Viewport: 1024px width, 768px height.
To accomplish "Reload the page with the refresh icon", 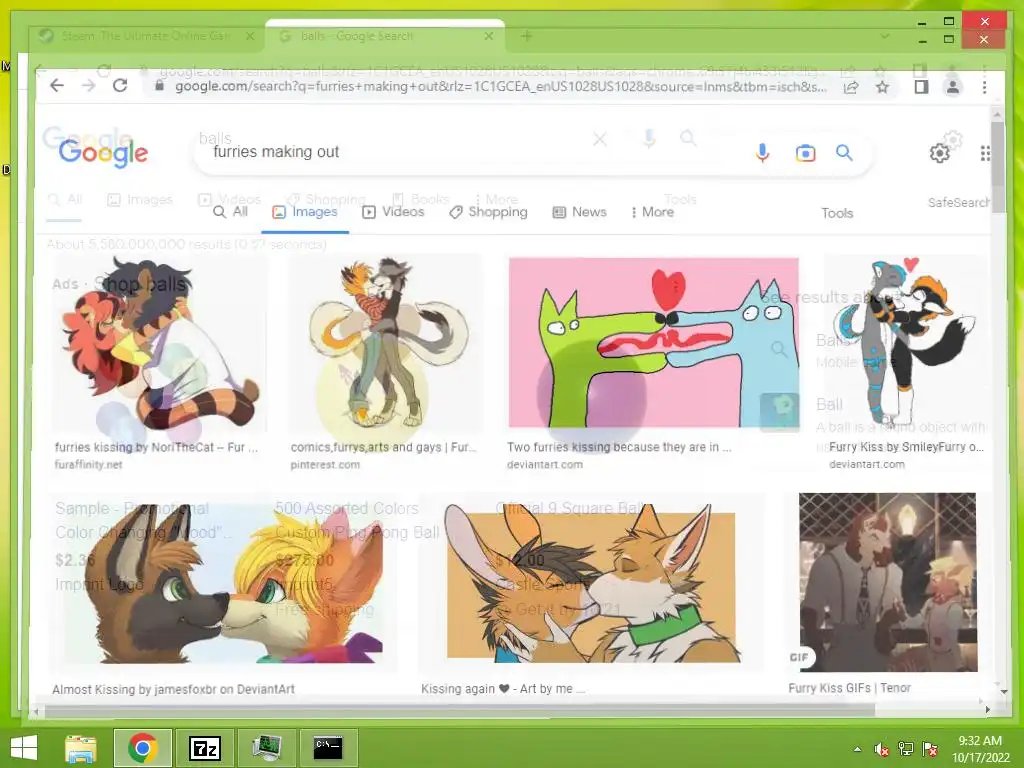I will coord(120,86).
